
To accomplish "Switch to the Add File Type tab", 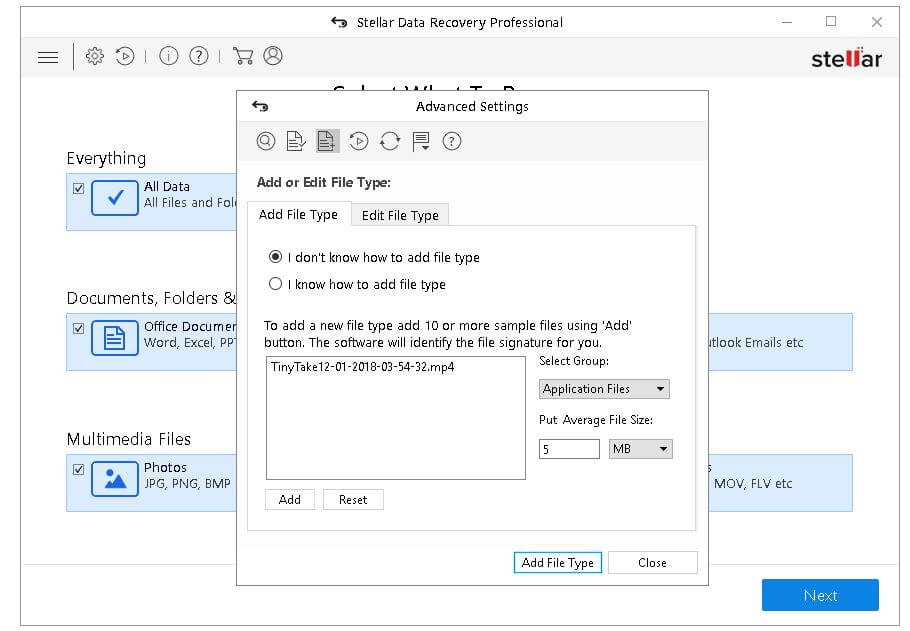I will pos(298,214).
